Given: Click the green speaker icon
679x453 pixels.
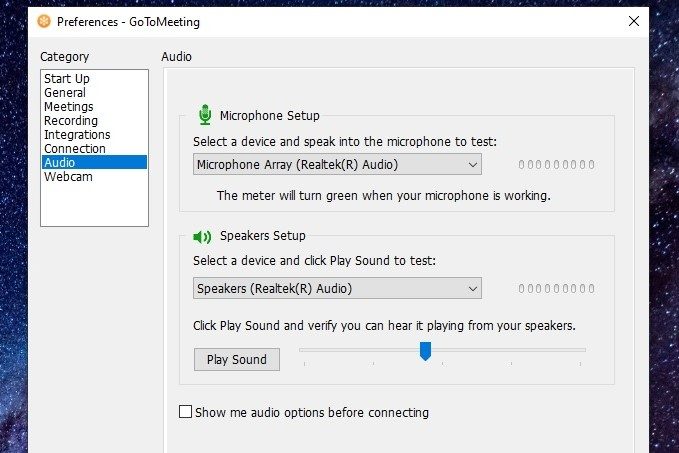Looking at the screenshot, I should point(202,236).
